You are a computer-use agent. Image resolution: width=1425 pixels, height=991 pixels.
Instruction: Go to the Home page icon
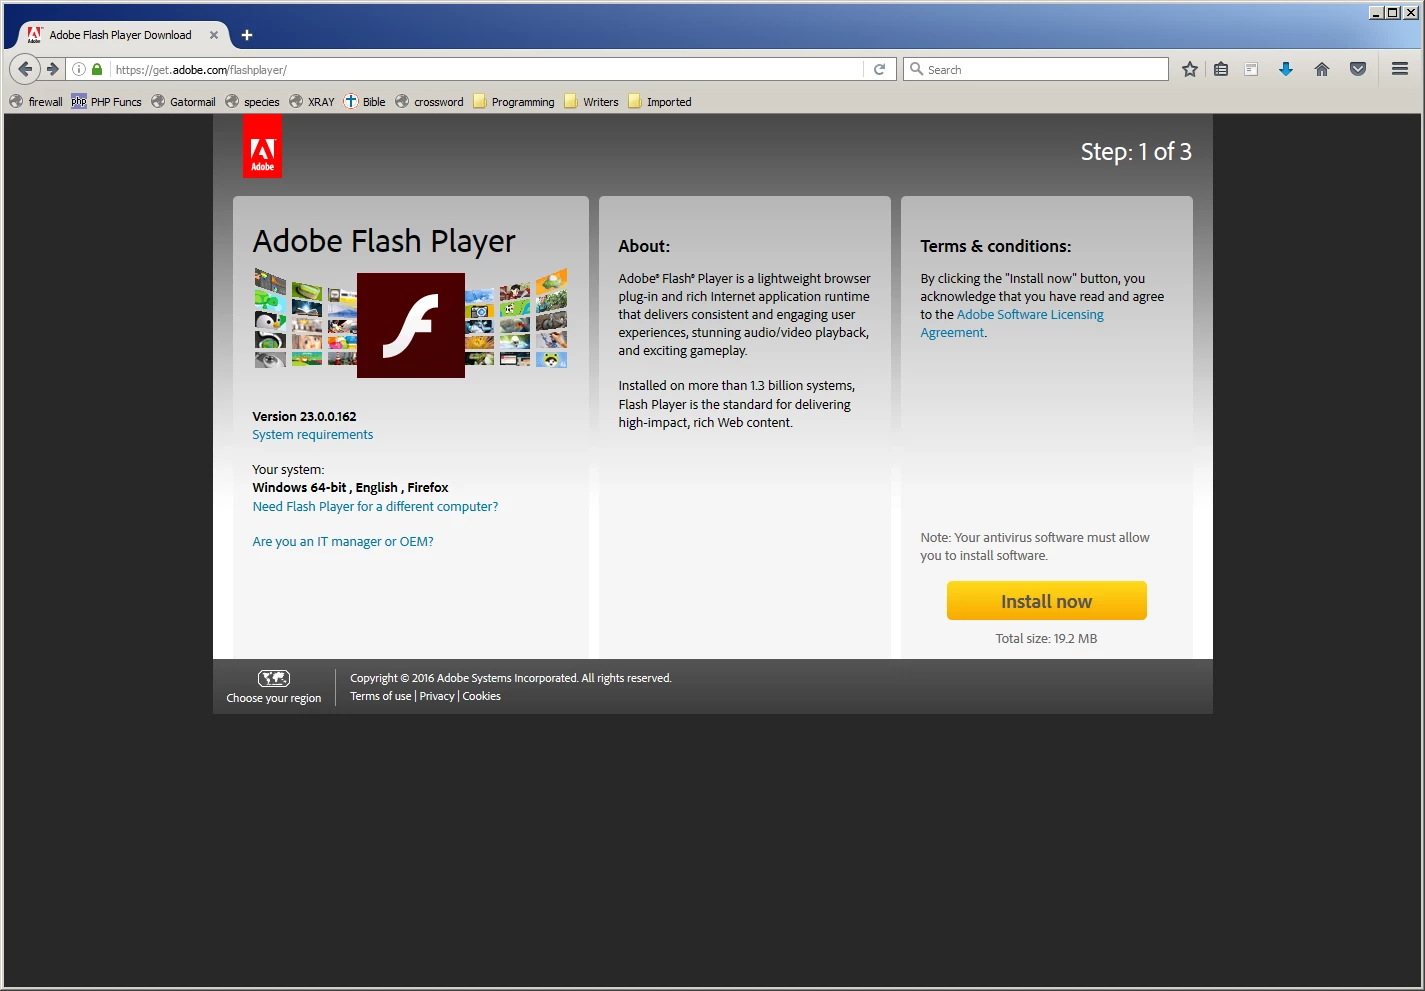pyautogui.click(x=1322, y=69)
